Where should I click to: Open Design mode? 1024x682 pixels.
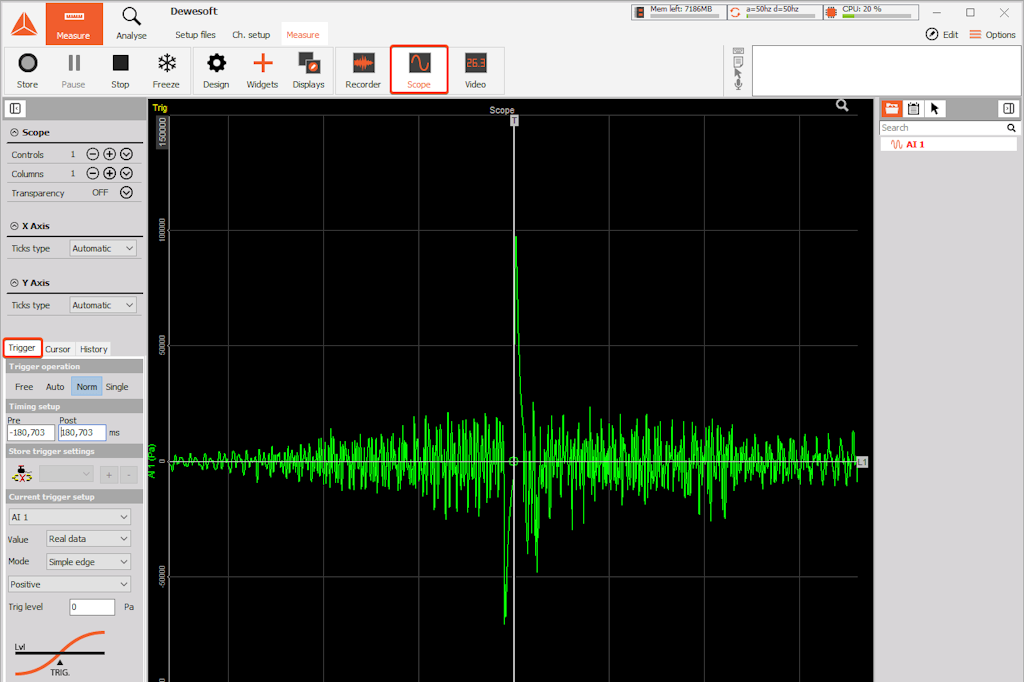[216, 71]
